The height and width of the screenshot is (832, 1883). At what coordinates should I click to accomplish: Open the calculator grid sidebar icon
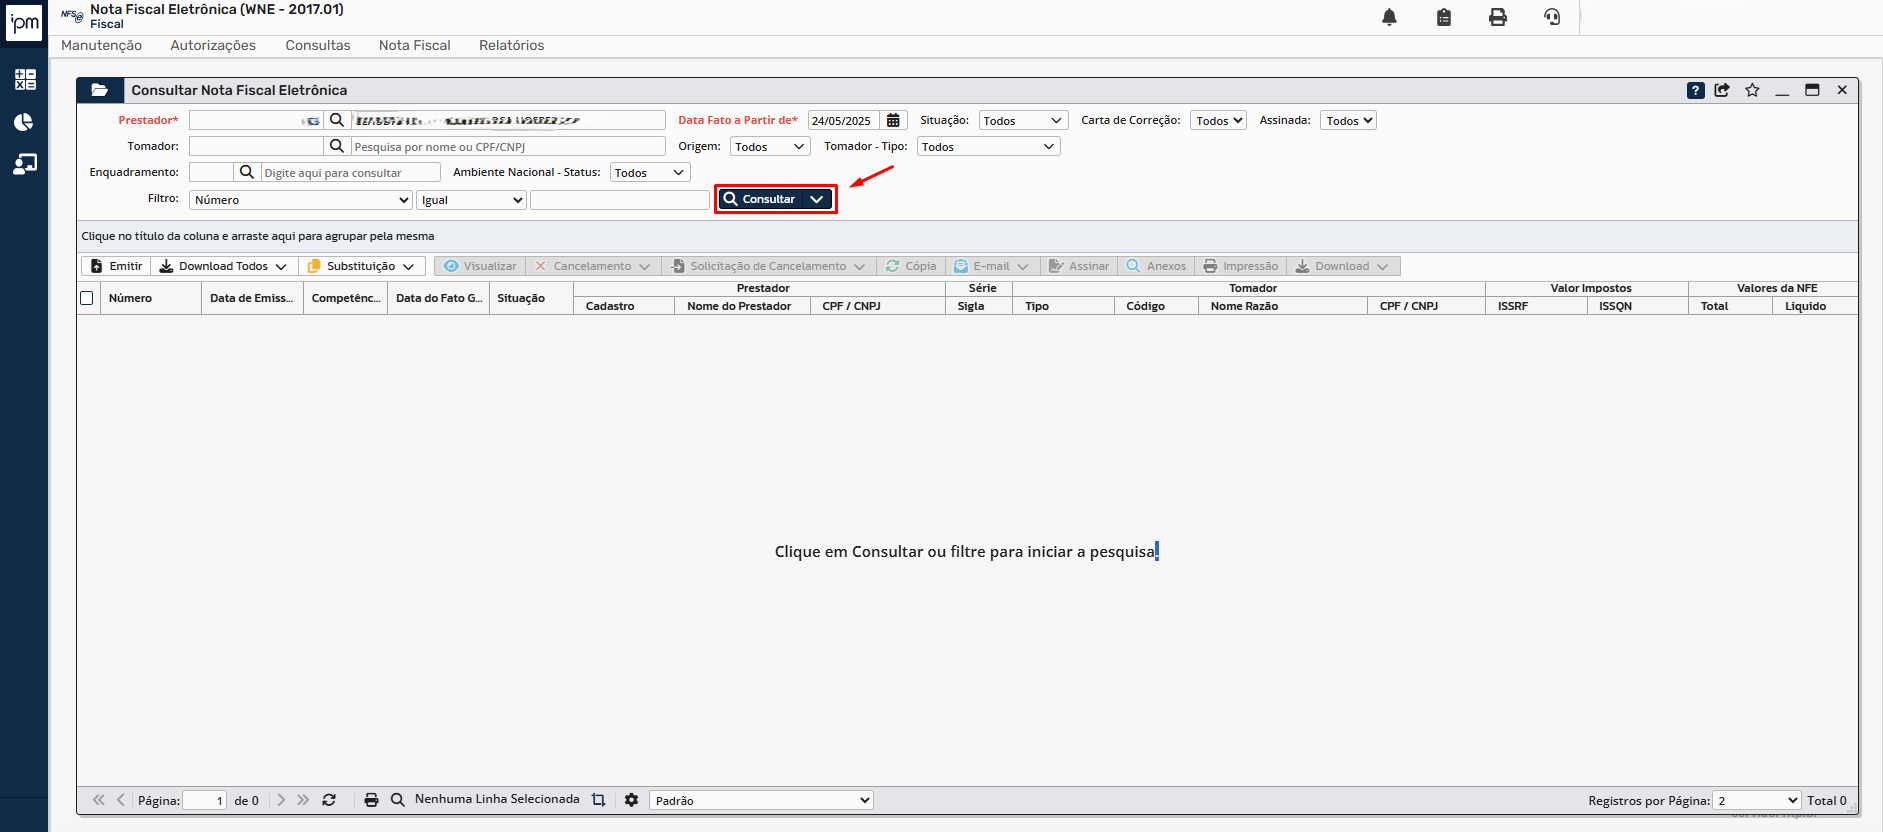[25, 80]
